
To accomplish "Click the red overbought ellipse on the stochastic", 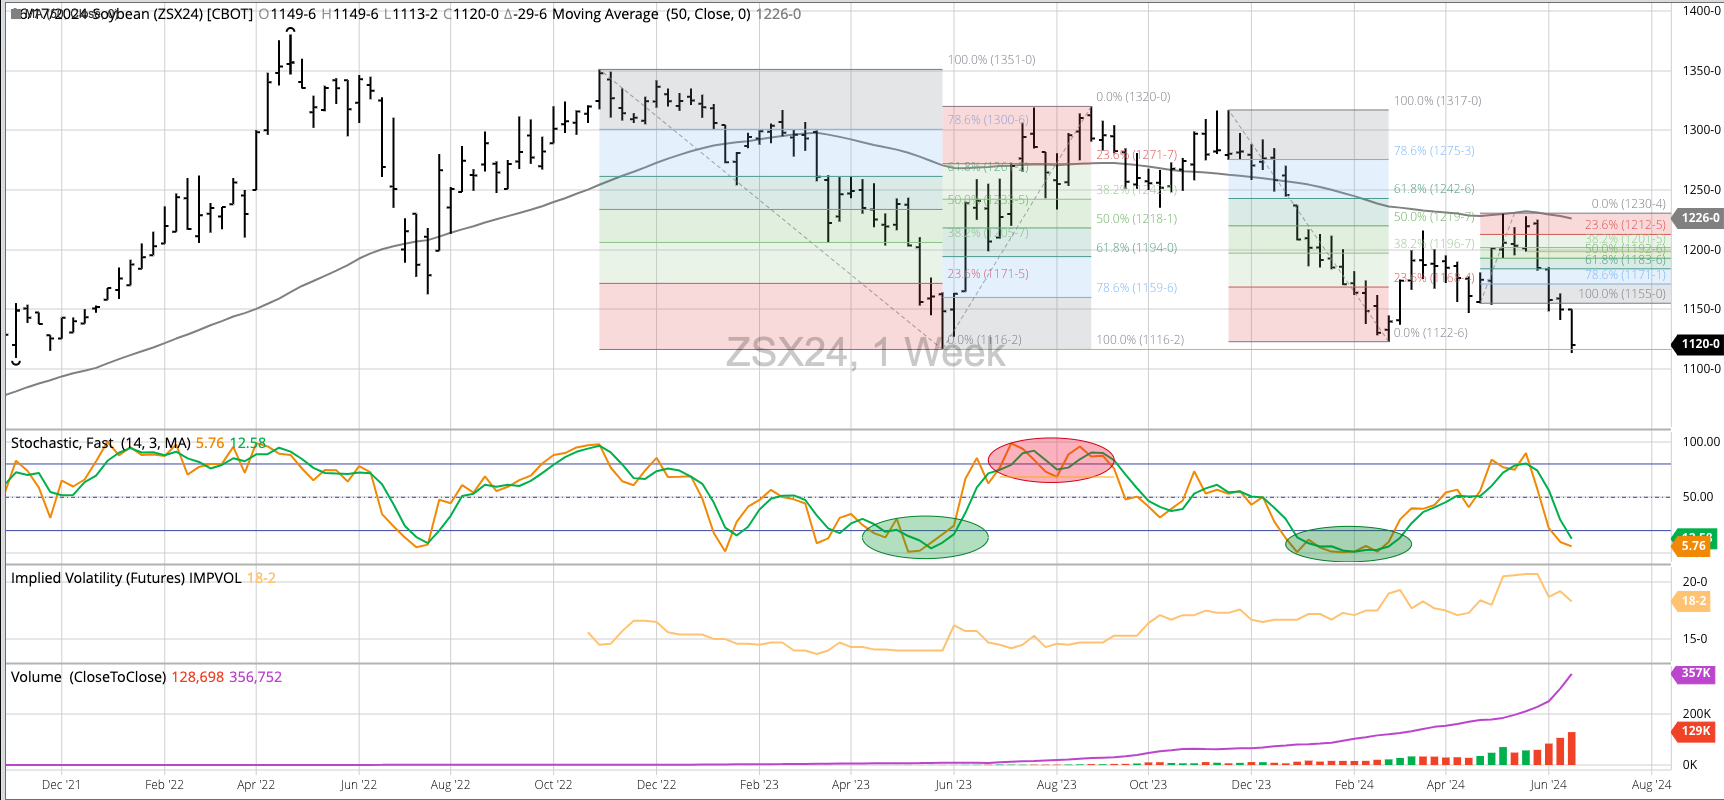I will click(1050, 460).
